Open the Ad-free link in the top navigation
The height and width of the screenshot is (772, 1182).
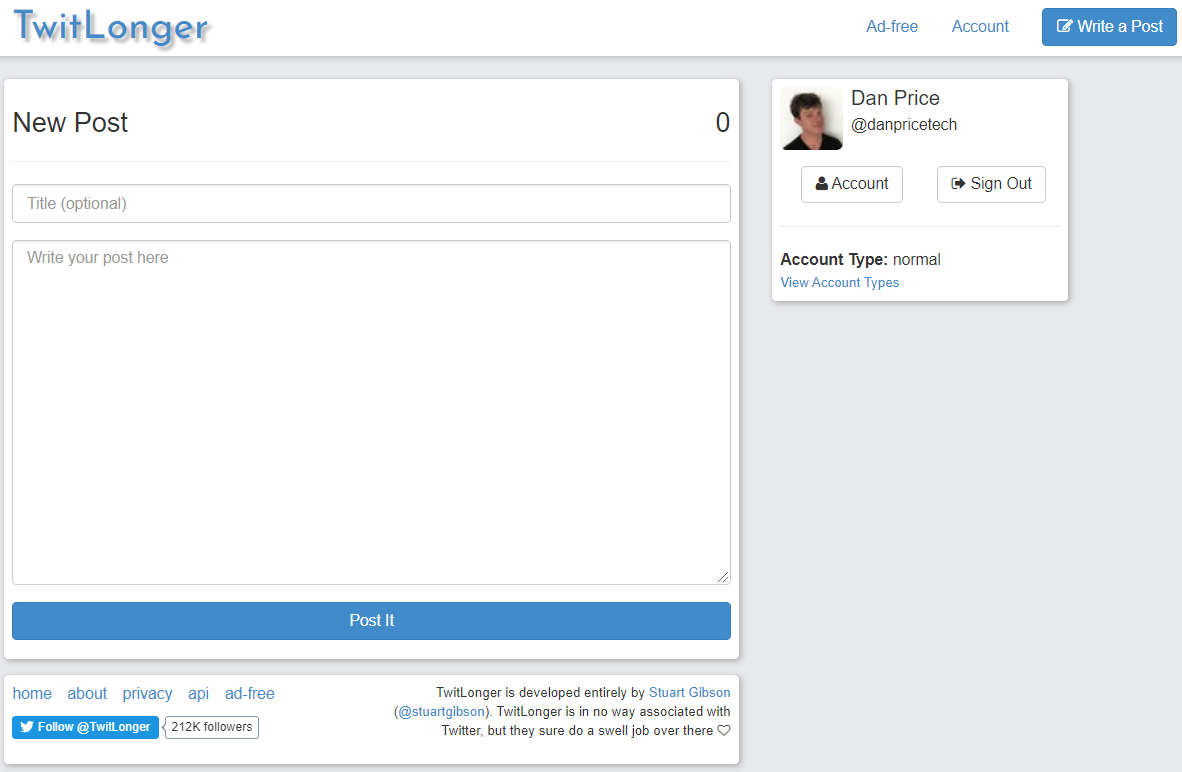pos(892,26)
